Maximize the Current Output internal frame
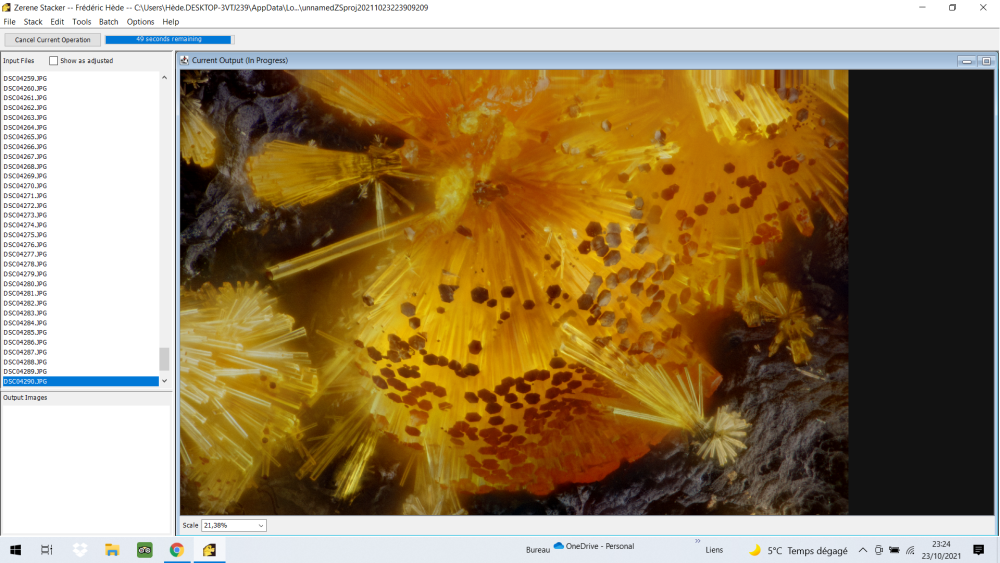The height and width of the screenshot is (563, 1000). 986,61
